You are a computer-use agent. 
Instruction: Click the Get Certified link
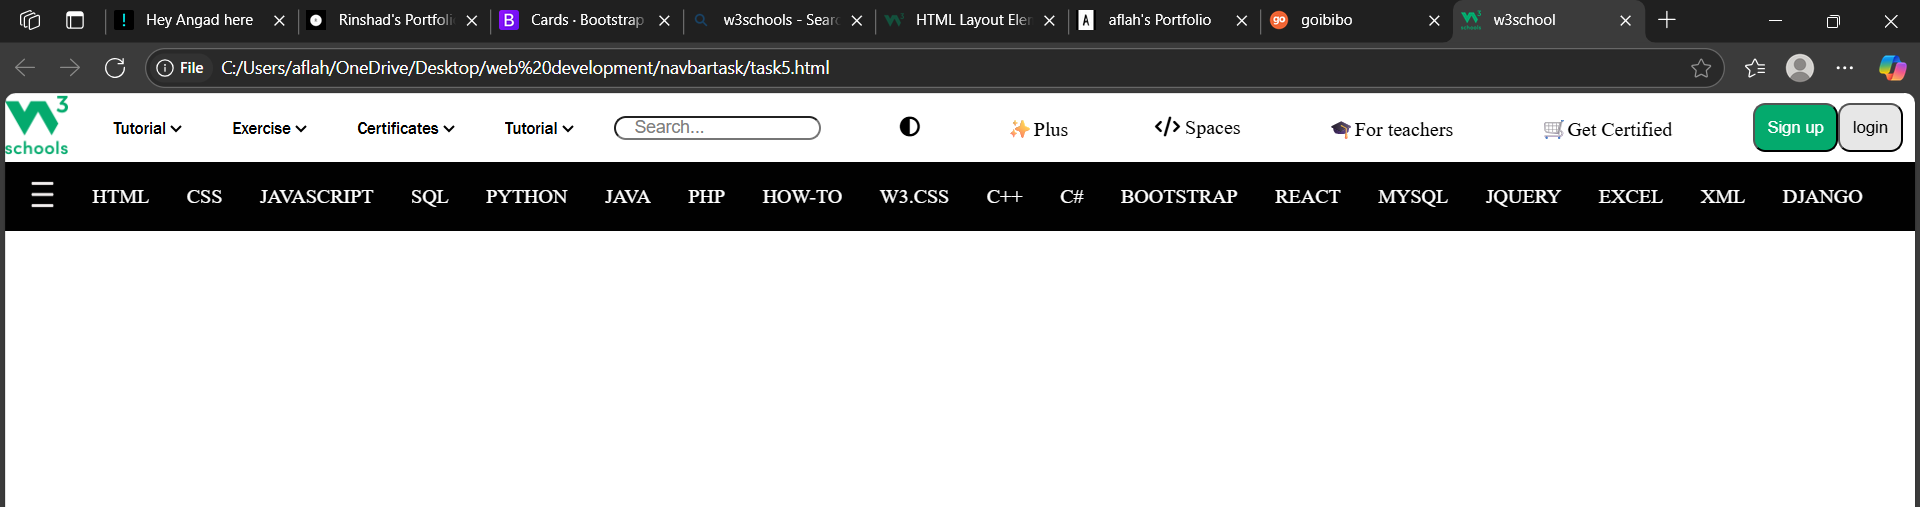coord(1607,129)
